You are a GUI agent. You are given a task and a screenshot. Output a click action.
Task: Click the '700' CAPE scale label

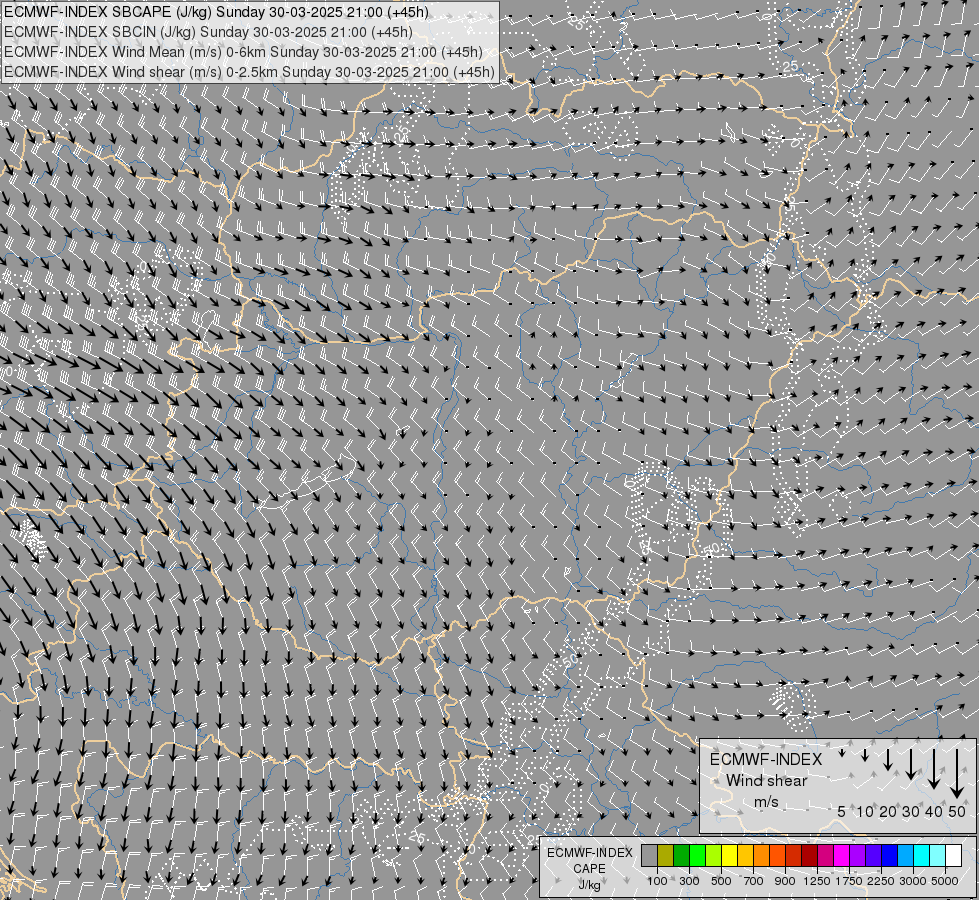(754, 881)
